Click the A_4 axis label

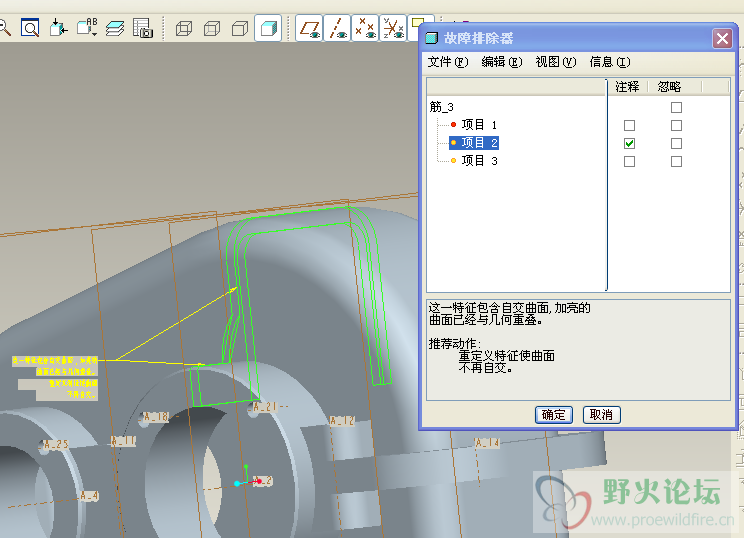point(89,496)
